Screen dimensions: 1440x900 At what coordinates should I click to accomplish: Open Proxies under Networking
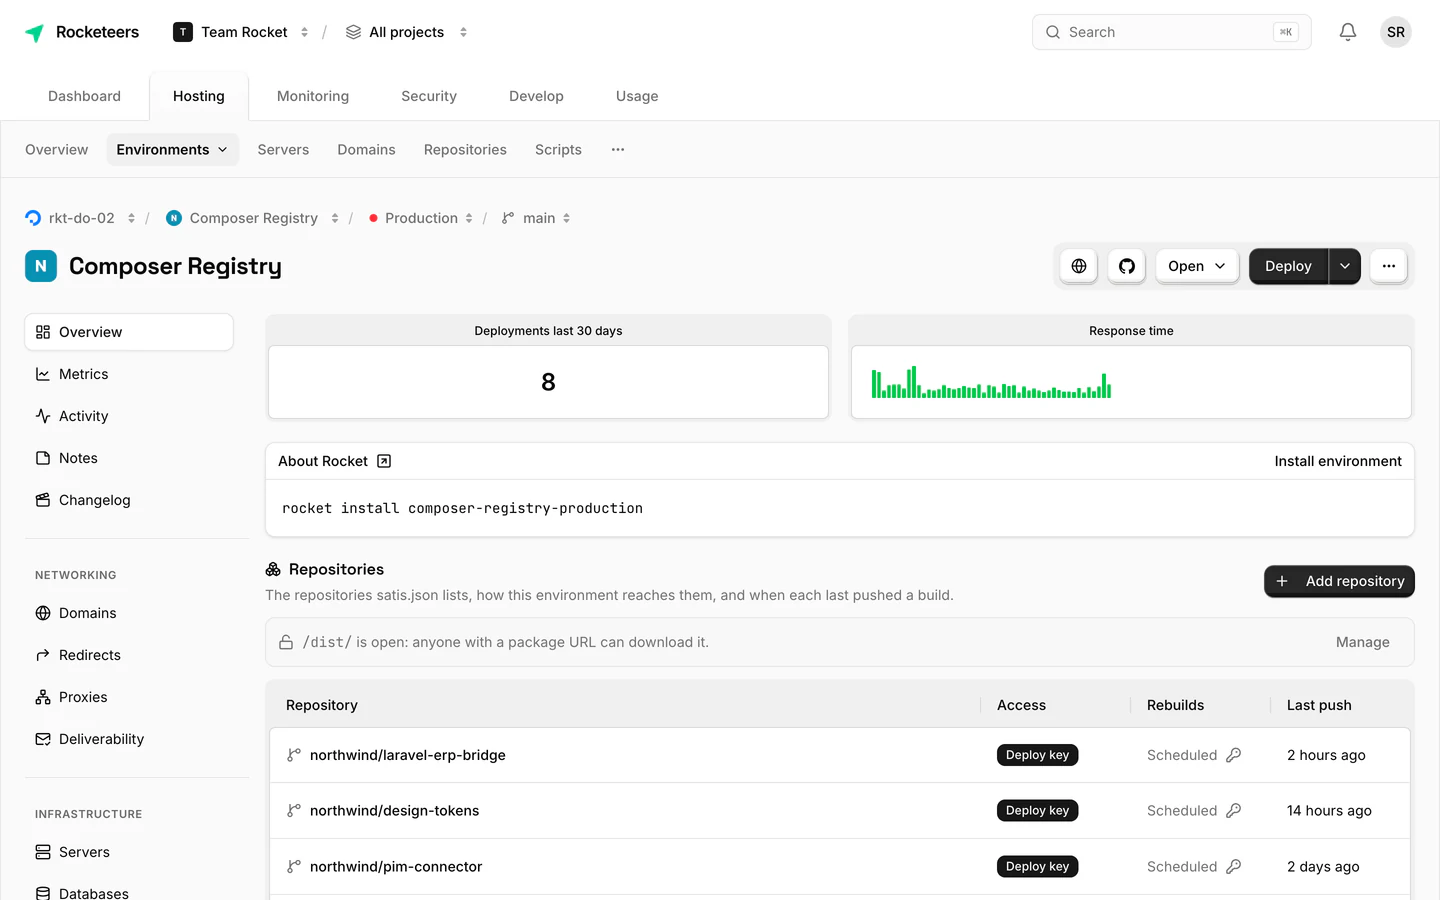129,697
